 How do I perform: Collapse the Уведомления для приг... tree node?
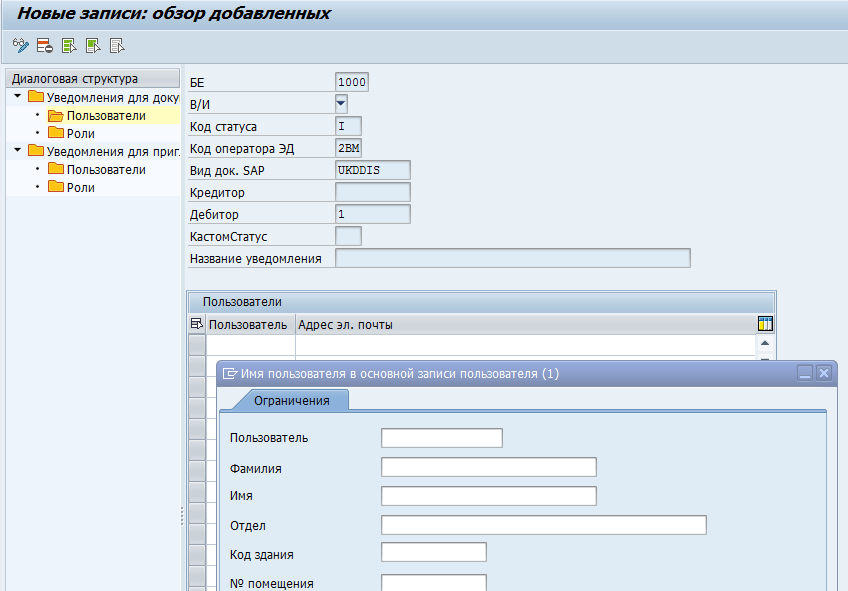[17, 151]
